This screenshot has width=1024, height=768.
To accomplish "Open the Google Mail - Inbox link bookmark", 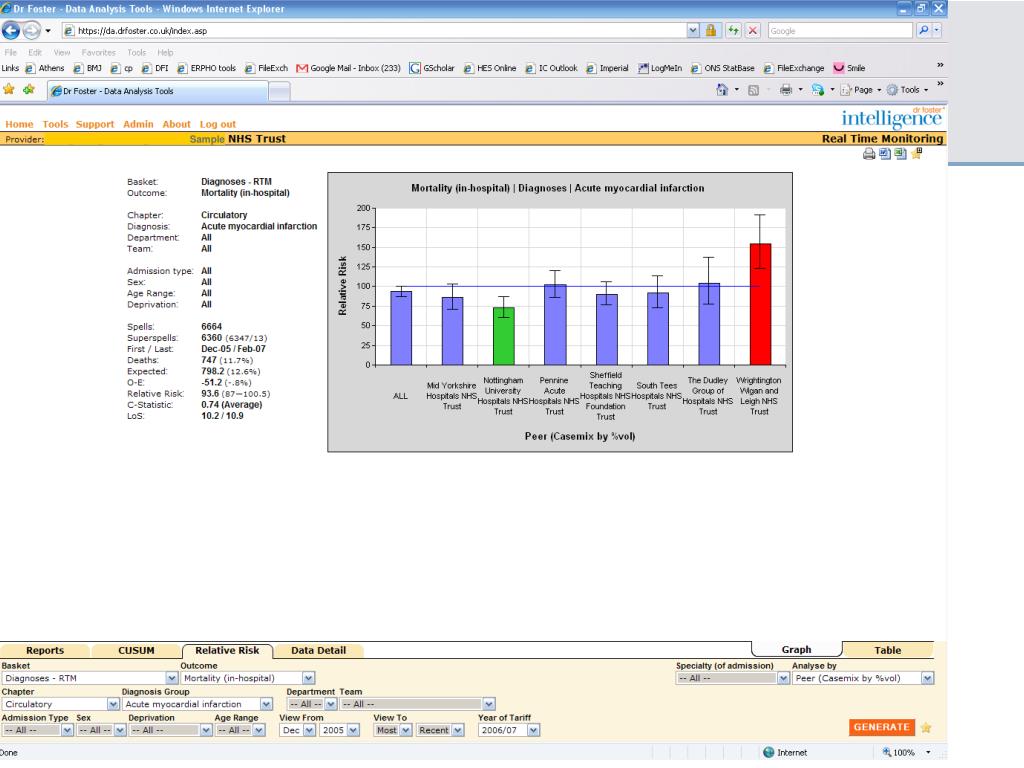I will [349, 68].
